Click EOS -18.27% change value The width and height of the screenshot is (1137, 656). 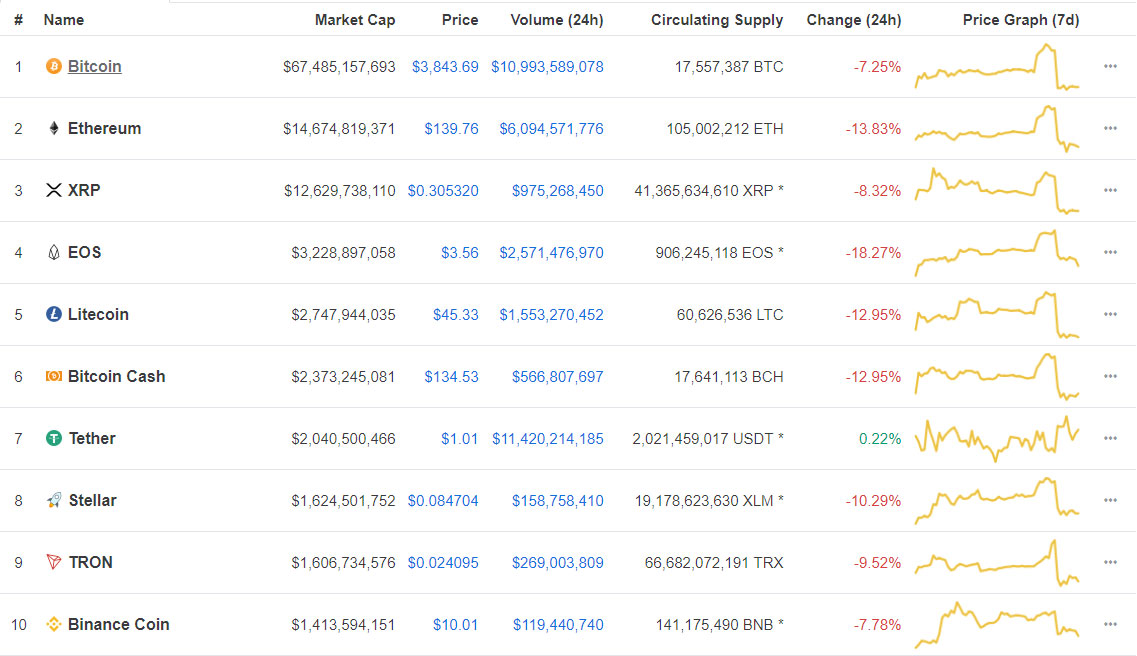click(873, 252)
